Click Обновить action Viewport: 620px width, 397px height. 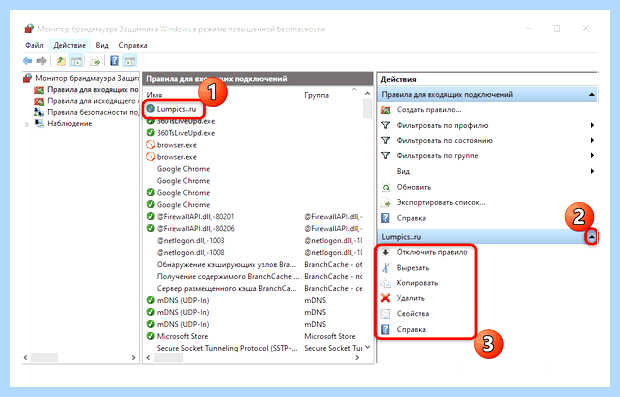[x=414, y=187]
